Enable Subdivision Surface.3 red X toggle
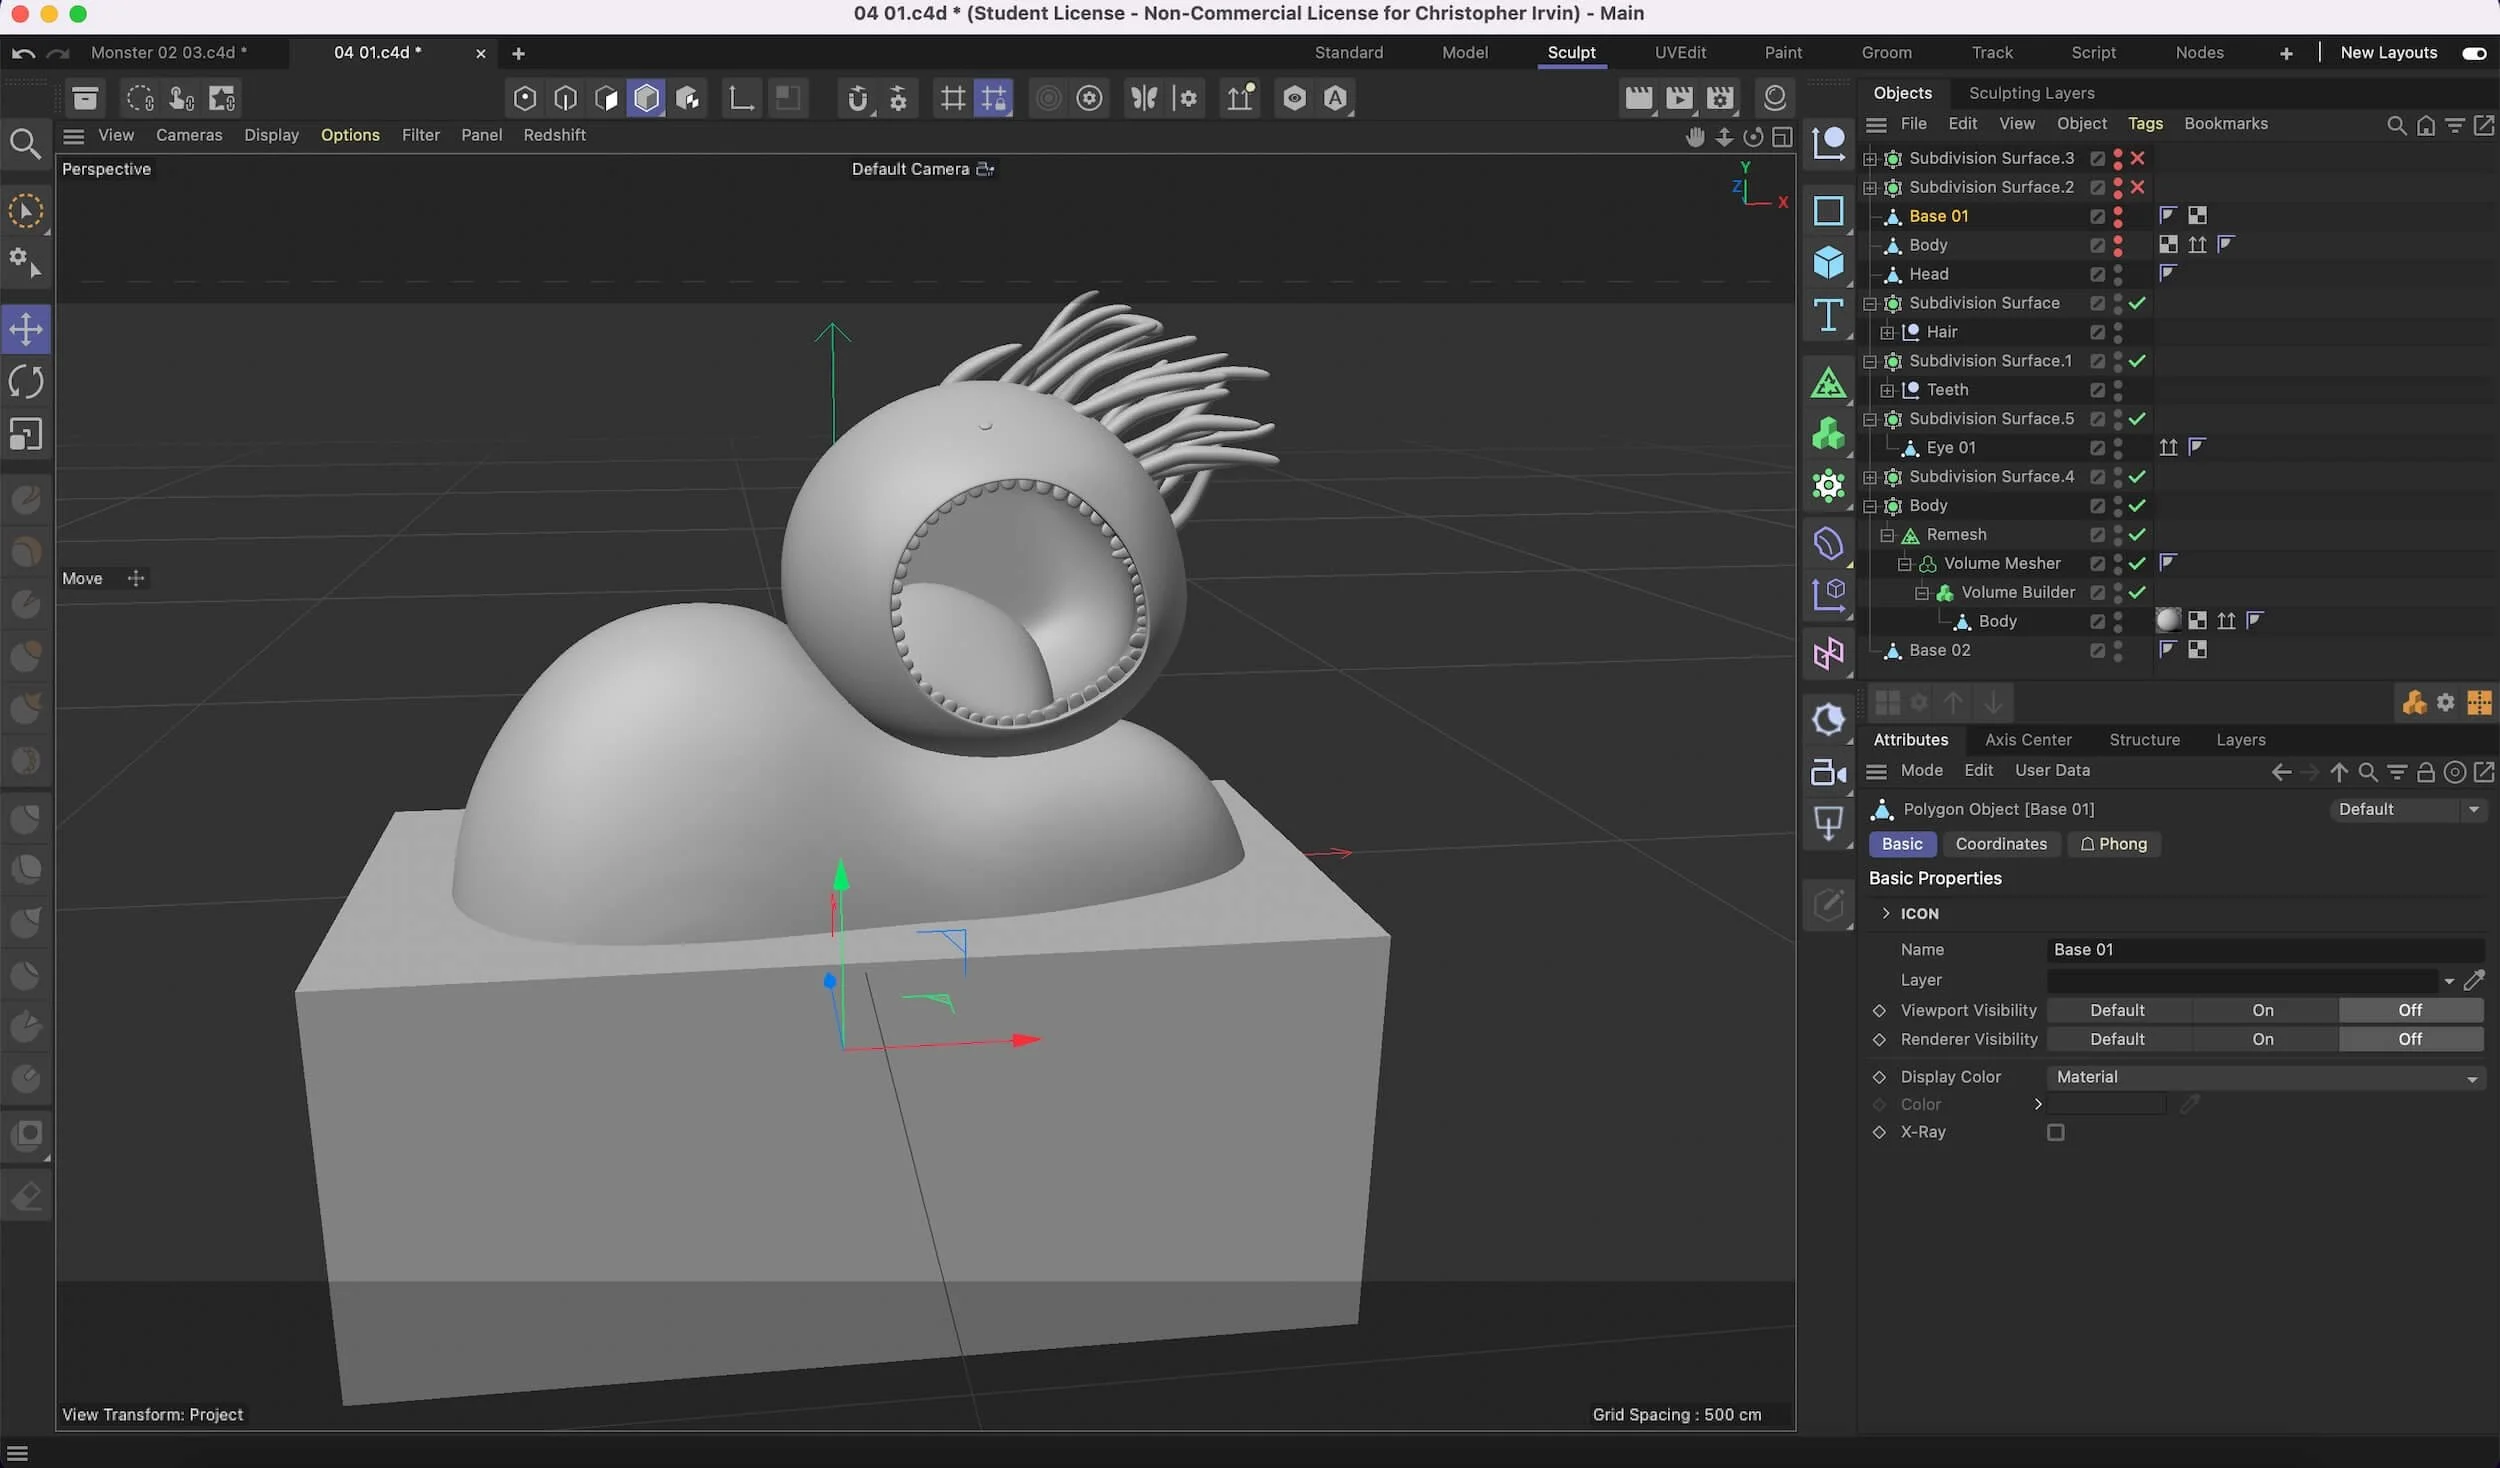 2137,158
